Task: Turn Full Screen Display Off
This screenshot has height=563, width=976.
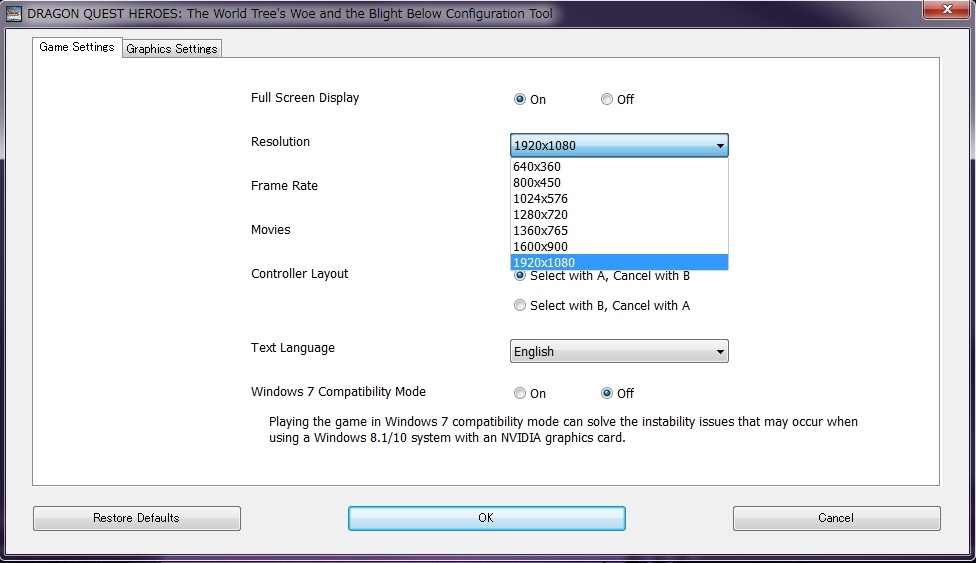Action: point(607,99)
